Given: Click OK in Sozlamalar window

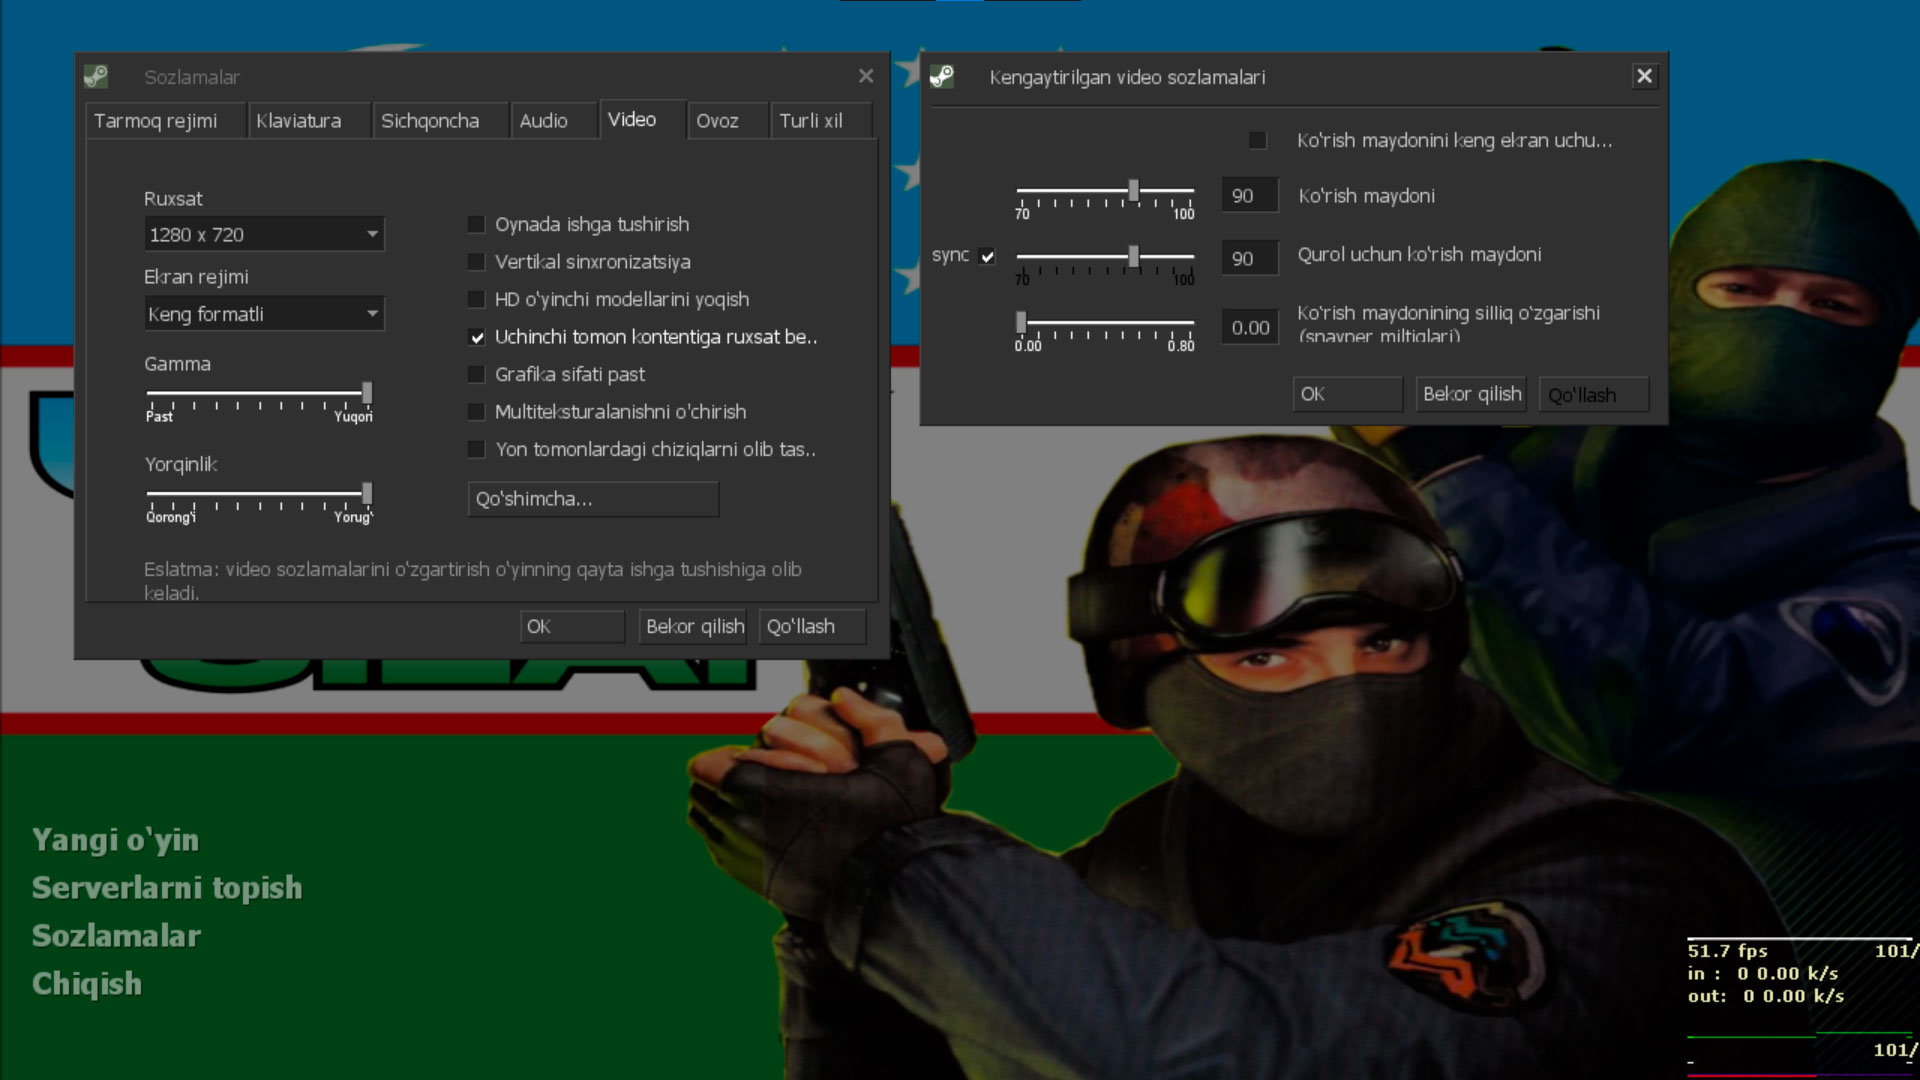Looking at the screenshot, I should (572, 626).
